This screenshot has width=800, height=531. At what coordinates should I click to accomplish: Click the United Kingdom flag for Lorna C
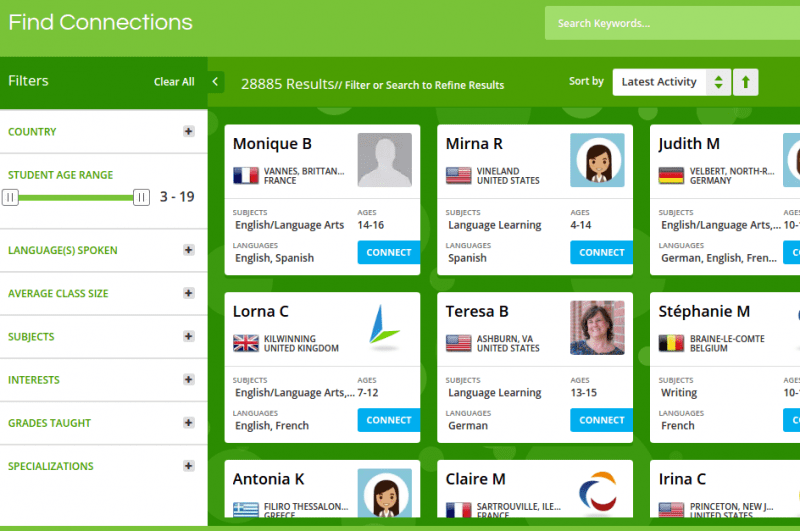[246, 344]
